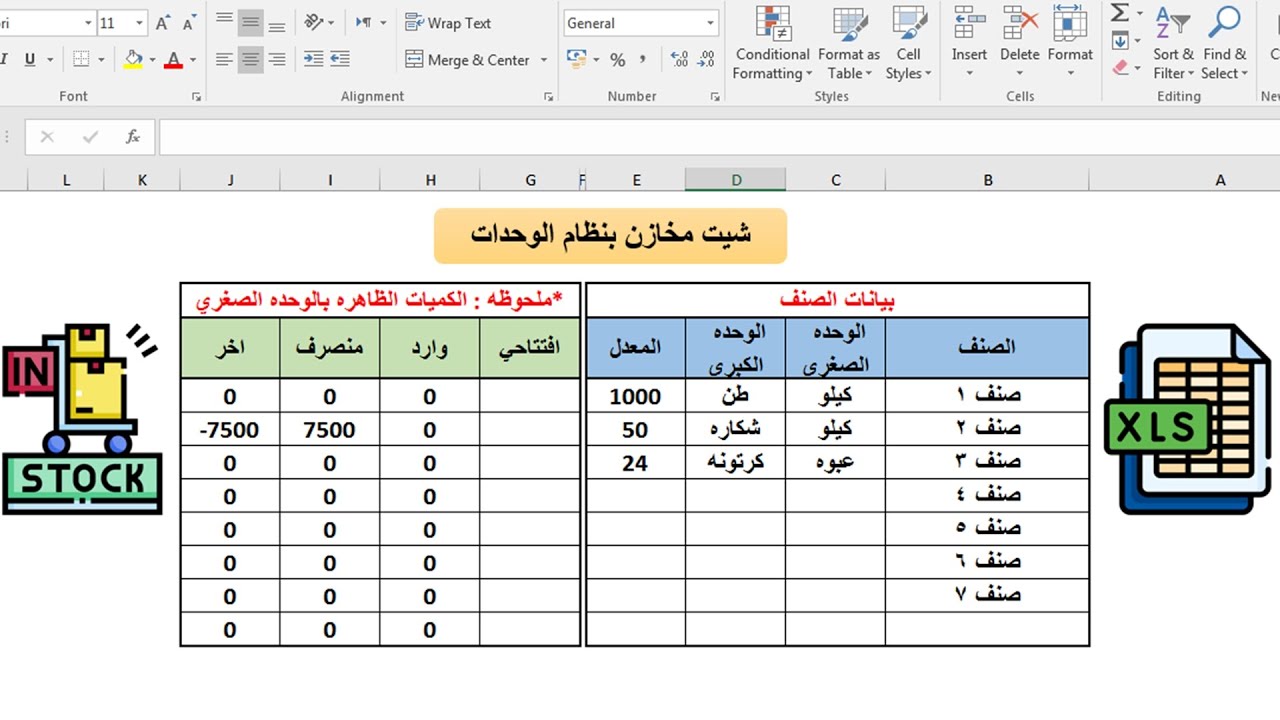This screenshot has width=1280, height=720.
Task: Toggle Middle Align vertical alignment
Action: tap(251, 22)
